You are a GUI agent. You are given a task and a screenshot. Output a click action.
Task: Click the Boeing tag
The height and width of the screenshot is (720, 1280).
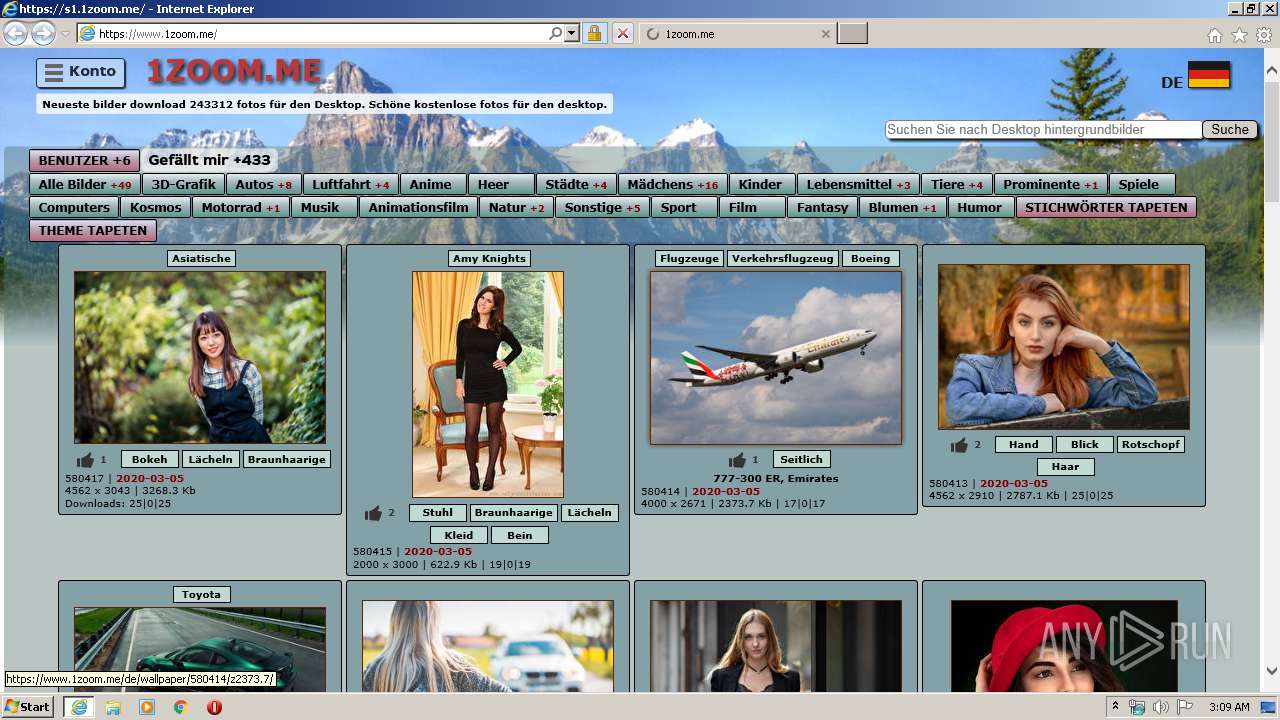coord(870,258)
